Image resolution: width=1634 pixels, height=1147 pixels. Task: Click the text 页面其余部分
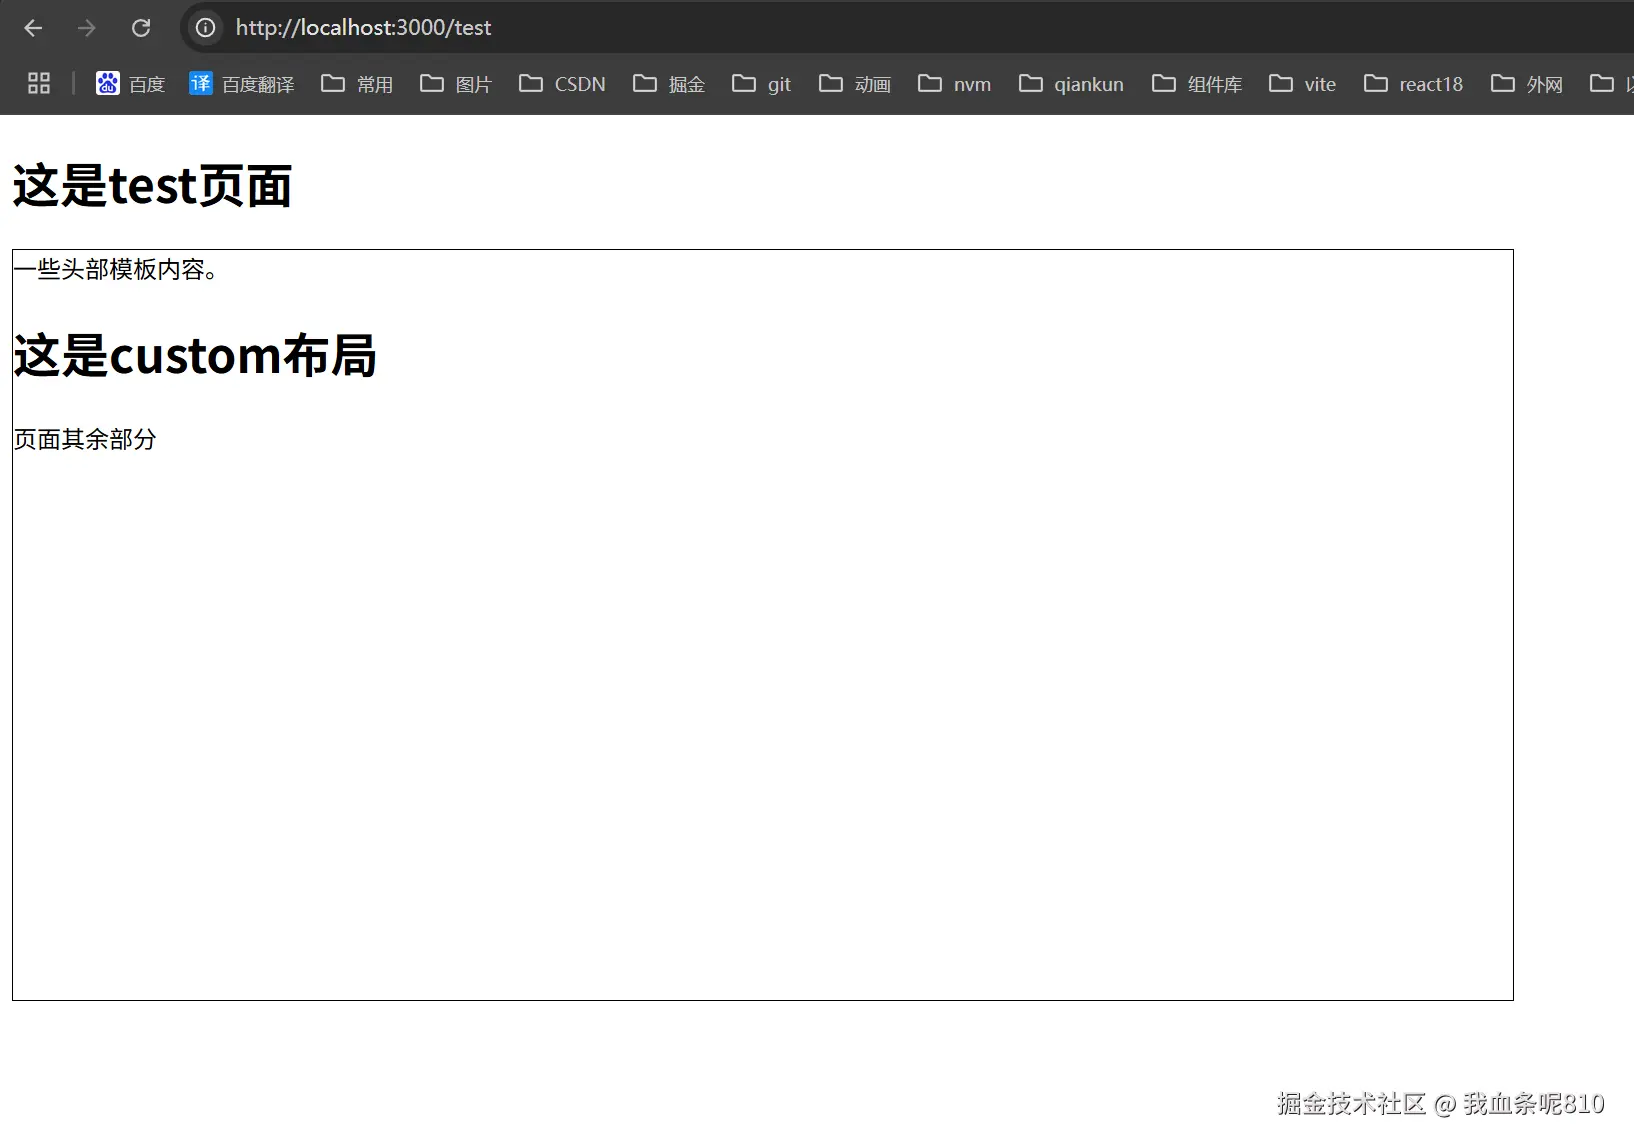(x=85, y=440)
